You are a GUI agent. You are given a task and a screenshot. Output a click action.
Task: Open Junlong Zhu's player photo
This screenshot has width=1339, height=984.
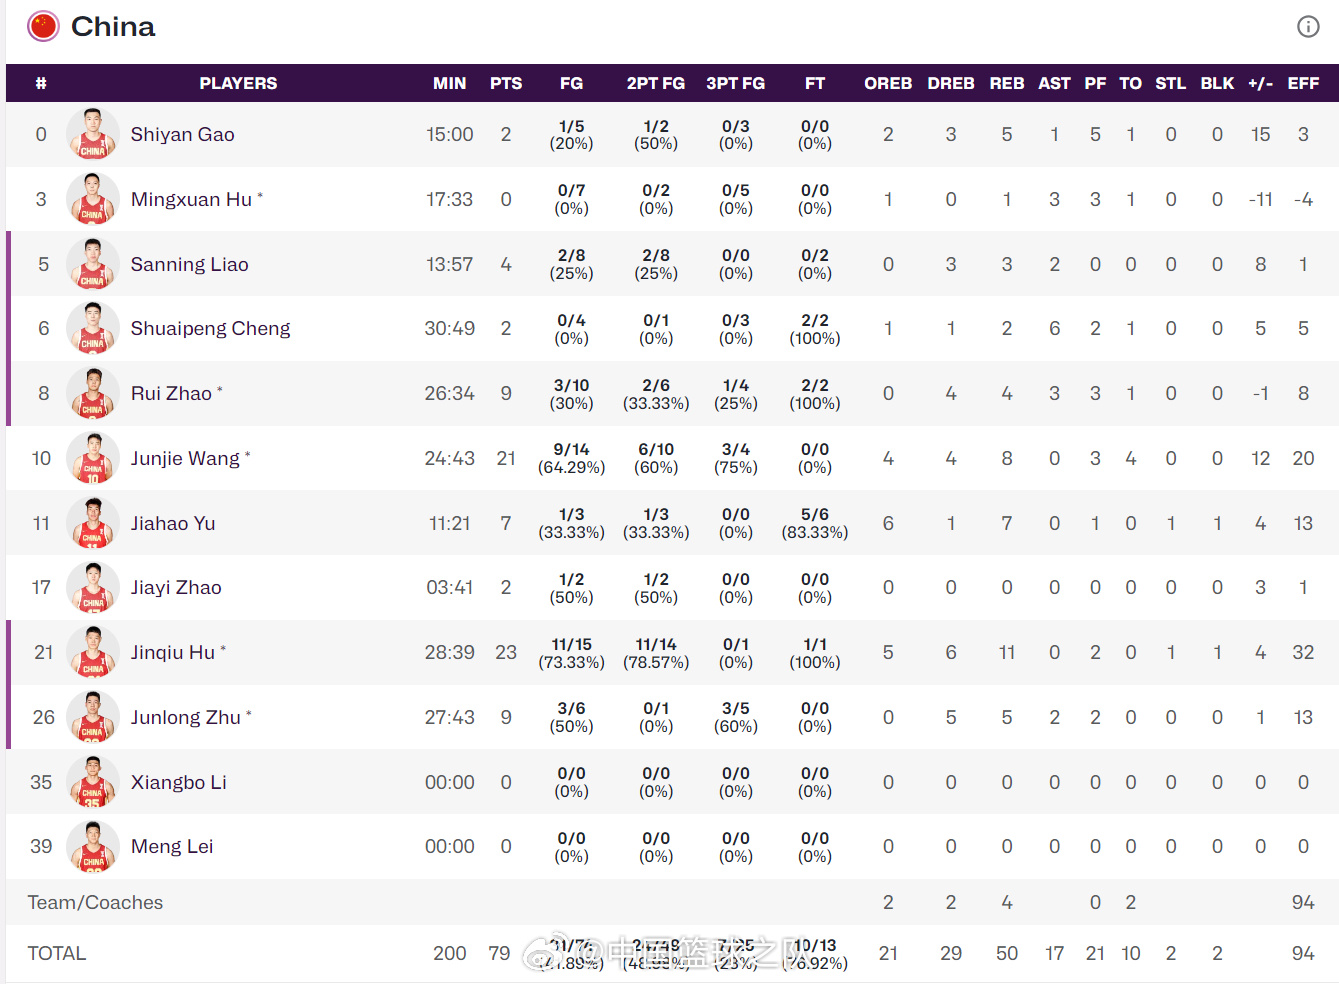pyautogui.click(x=92, y=717)
